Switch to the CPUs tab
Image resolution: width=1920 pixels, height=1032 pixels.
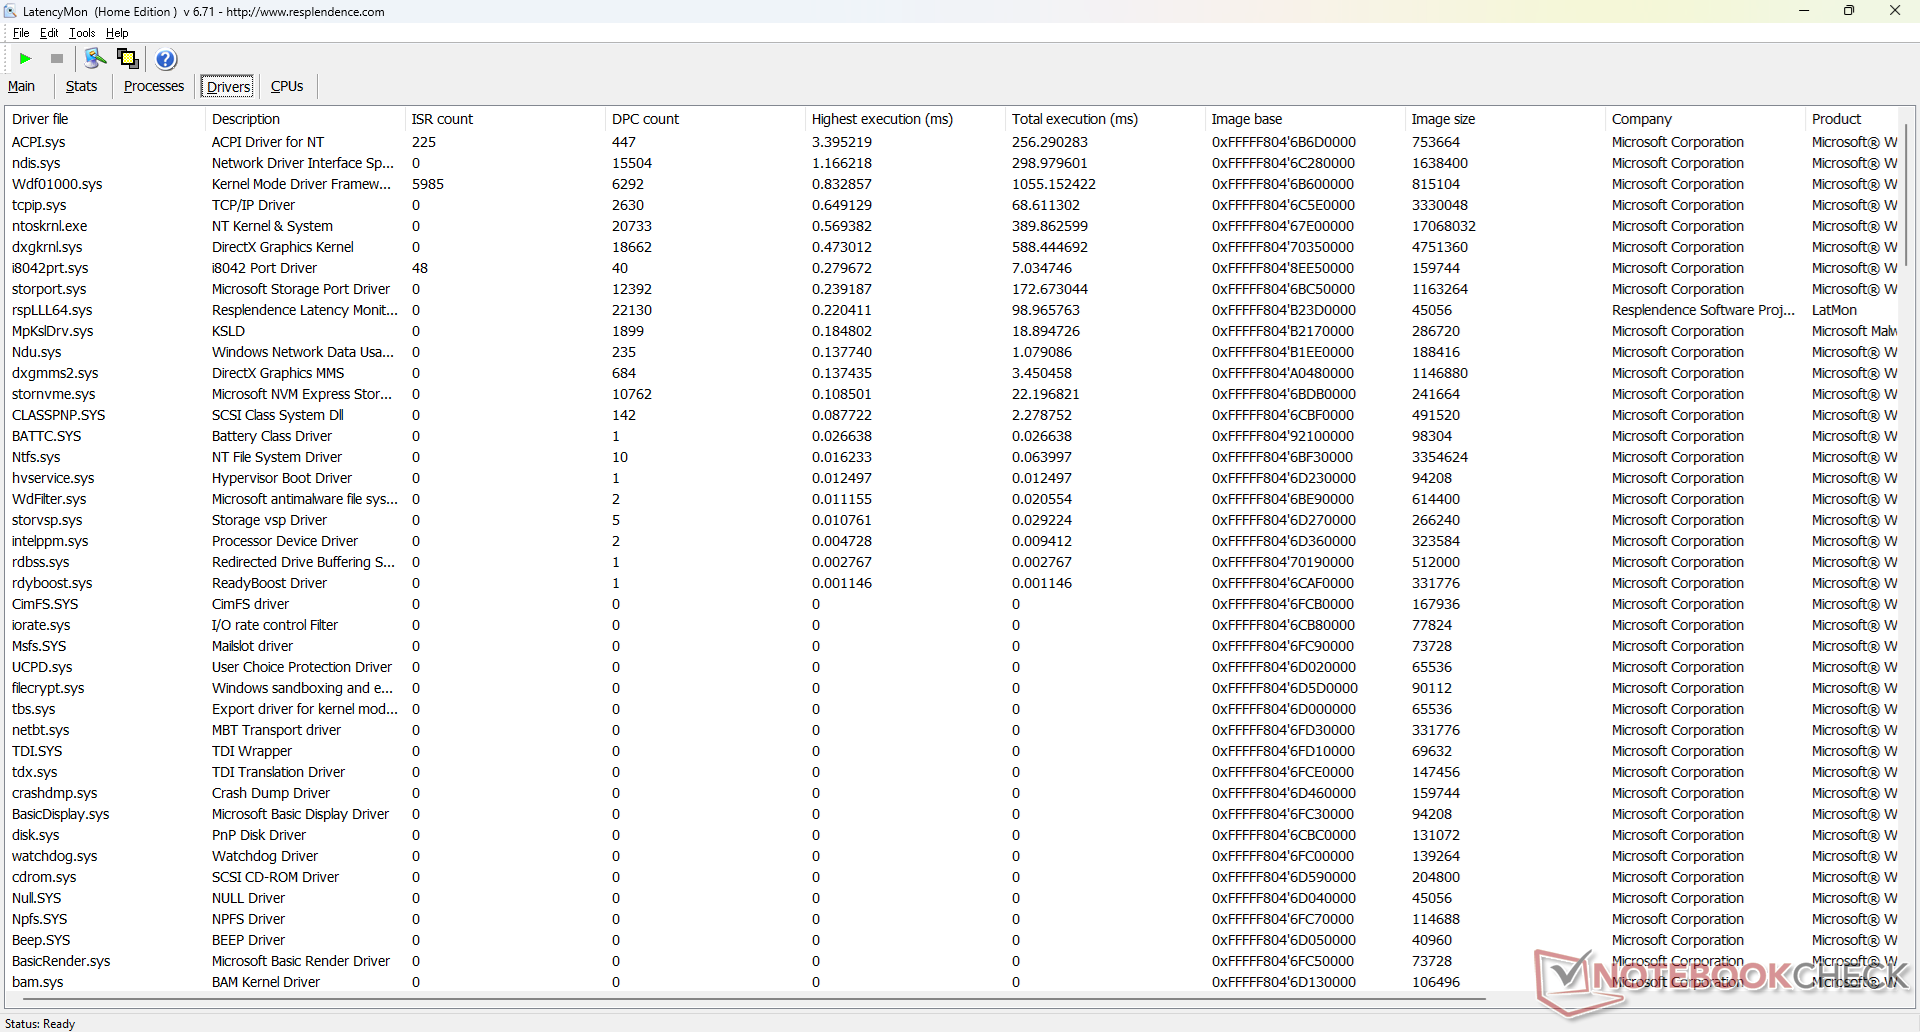(x=287, y=87)
